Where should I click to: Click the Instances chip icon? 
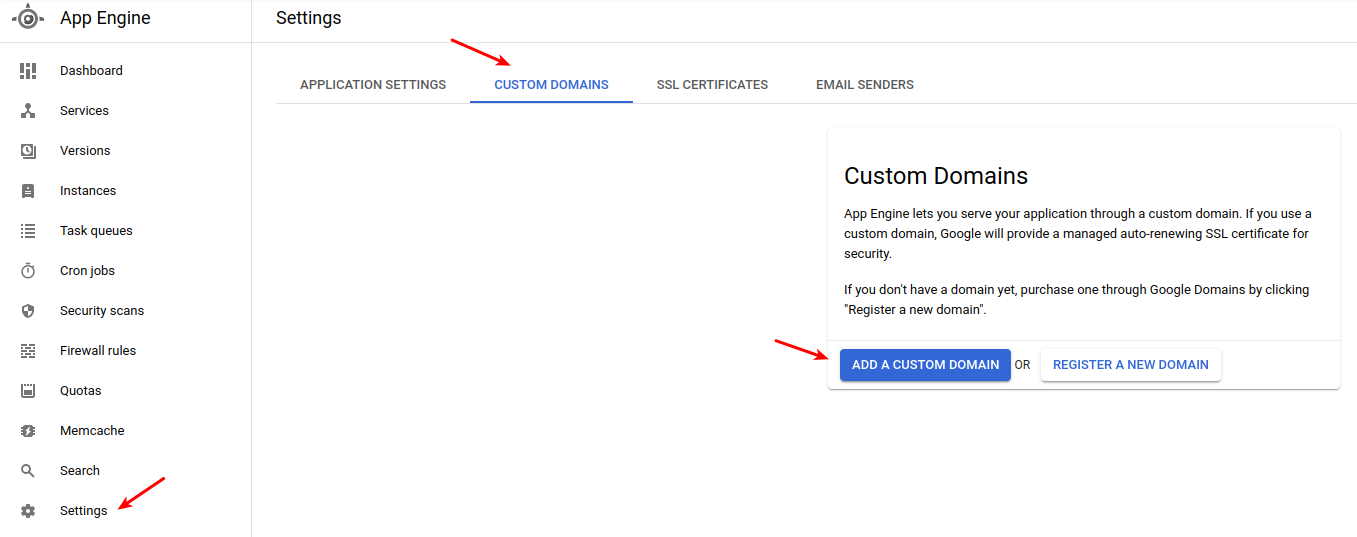click(x=28, y=191)
